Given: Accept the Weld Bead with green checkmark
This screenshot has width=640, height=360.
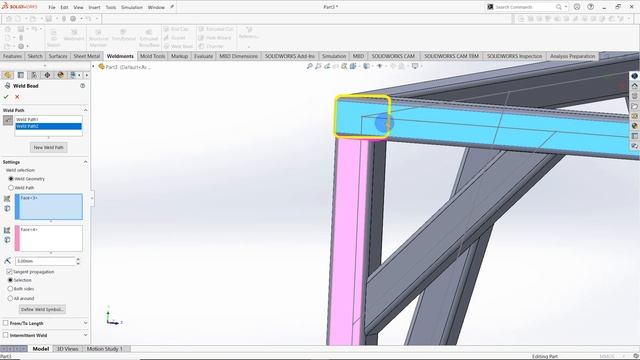Looking at the screenshot, I should pyautogui.click(x=6, y=97).
